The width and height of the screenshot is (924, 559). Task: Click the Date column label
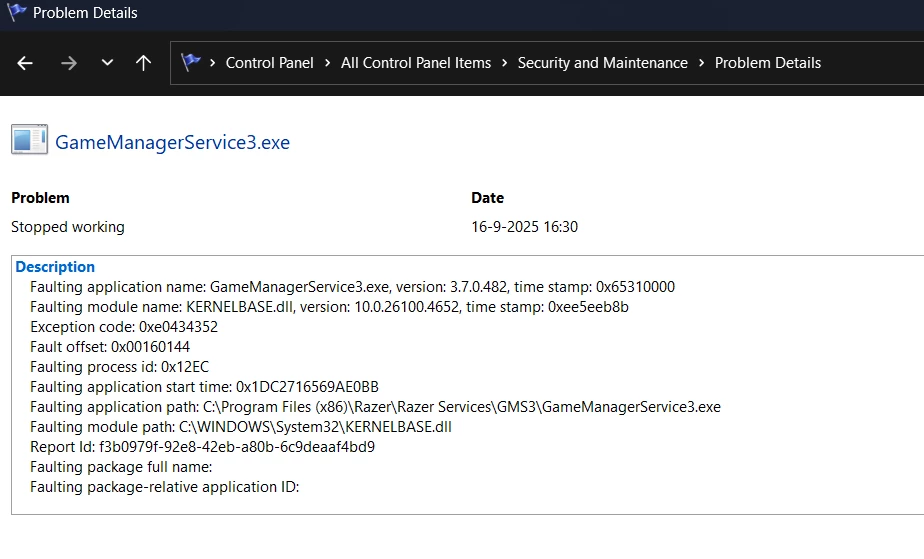click(x=487, y=198)
